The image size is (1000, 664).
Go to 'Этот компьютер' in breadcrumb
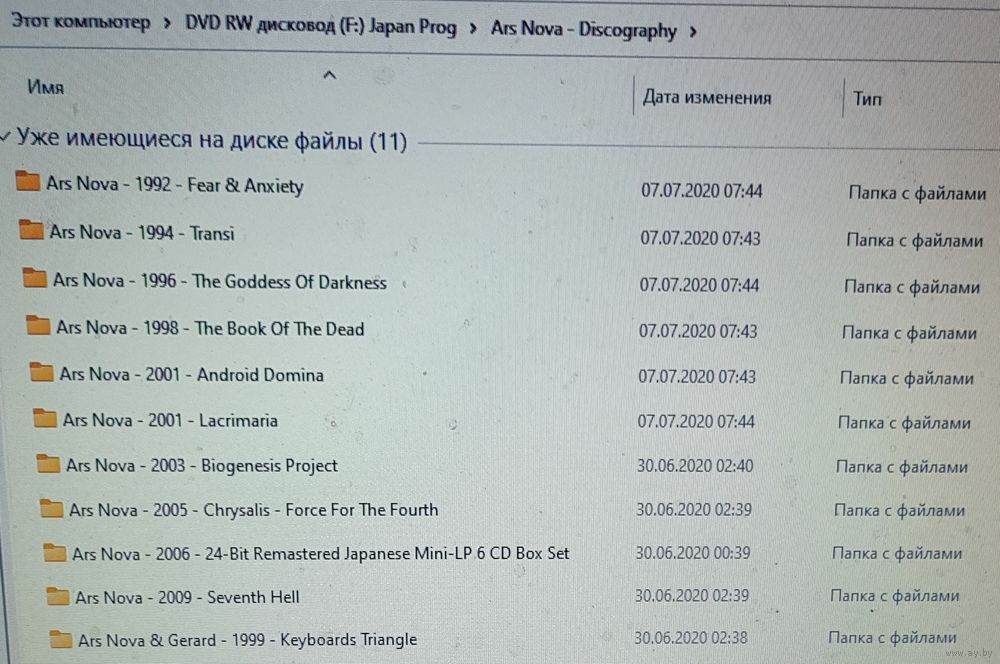(80, 21)
